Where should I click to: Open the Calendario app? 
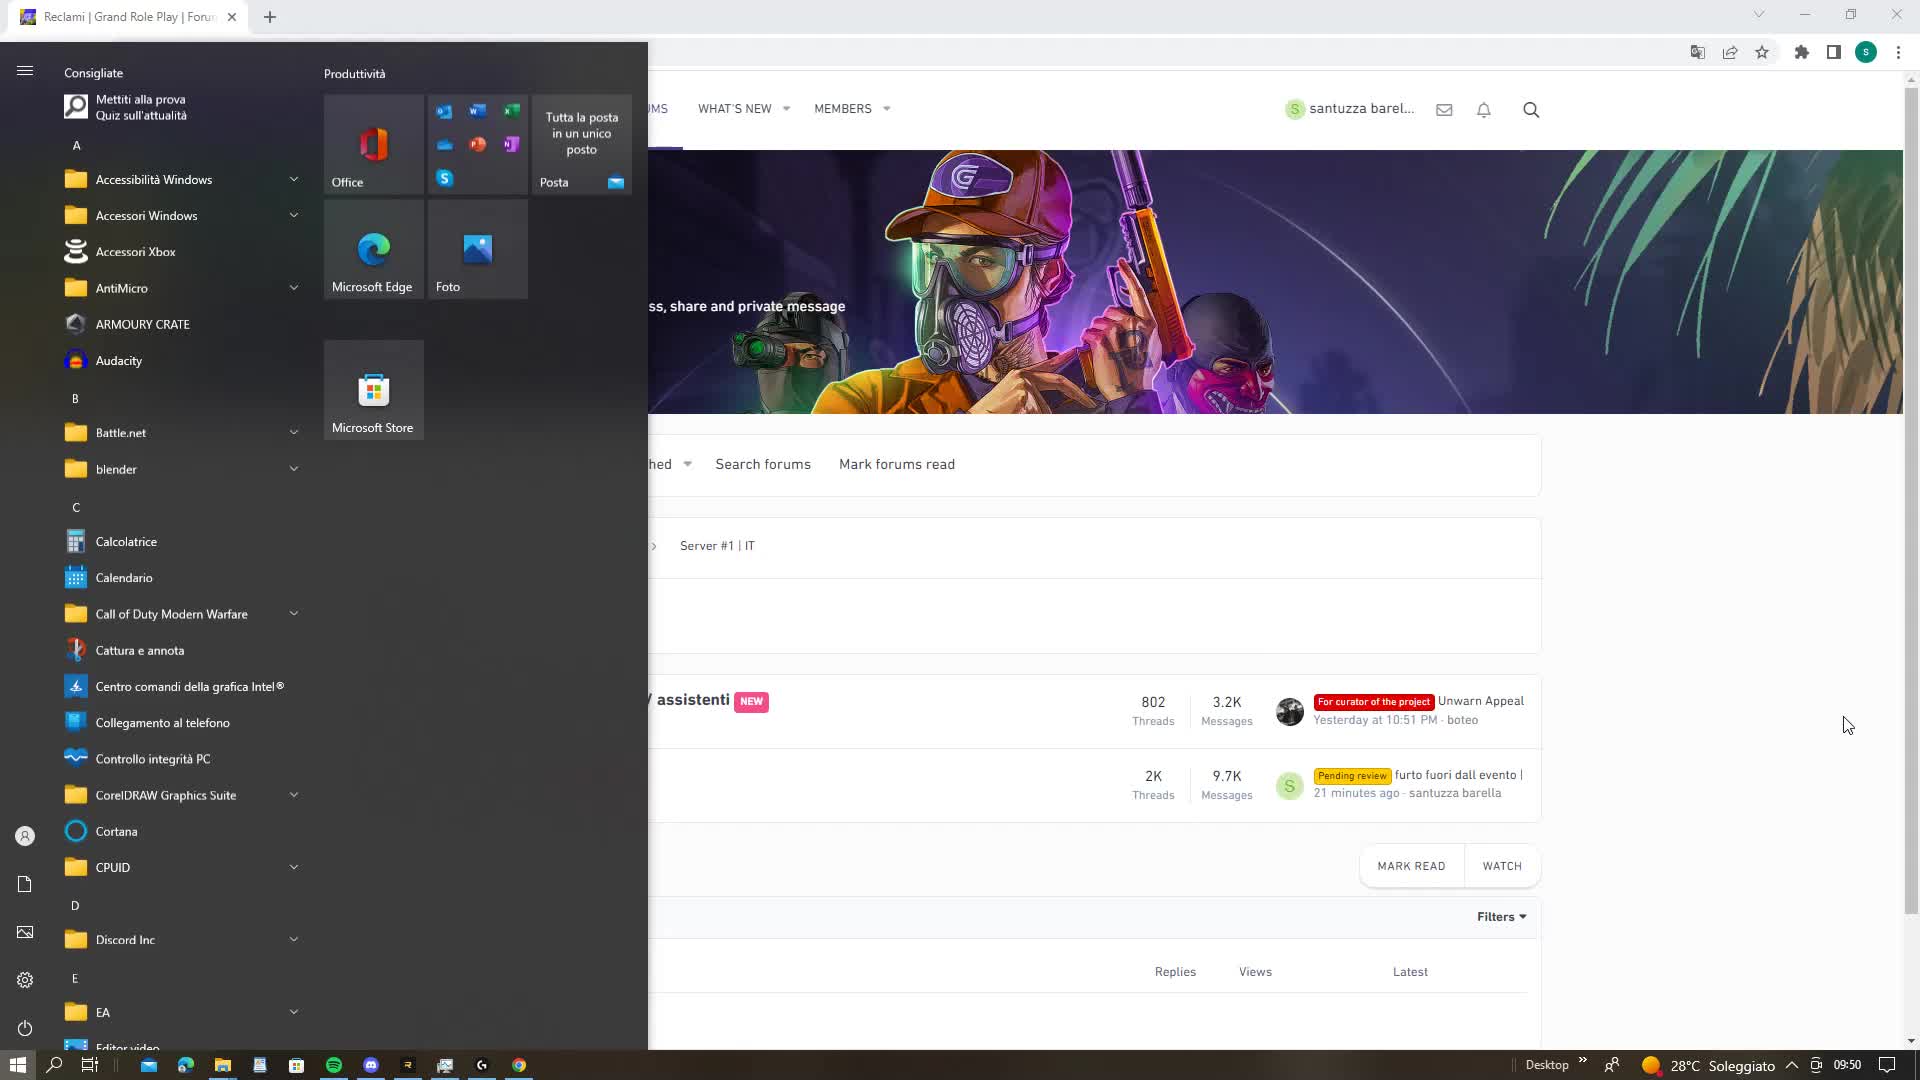coord(180,578)
